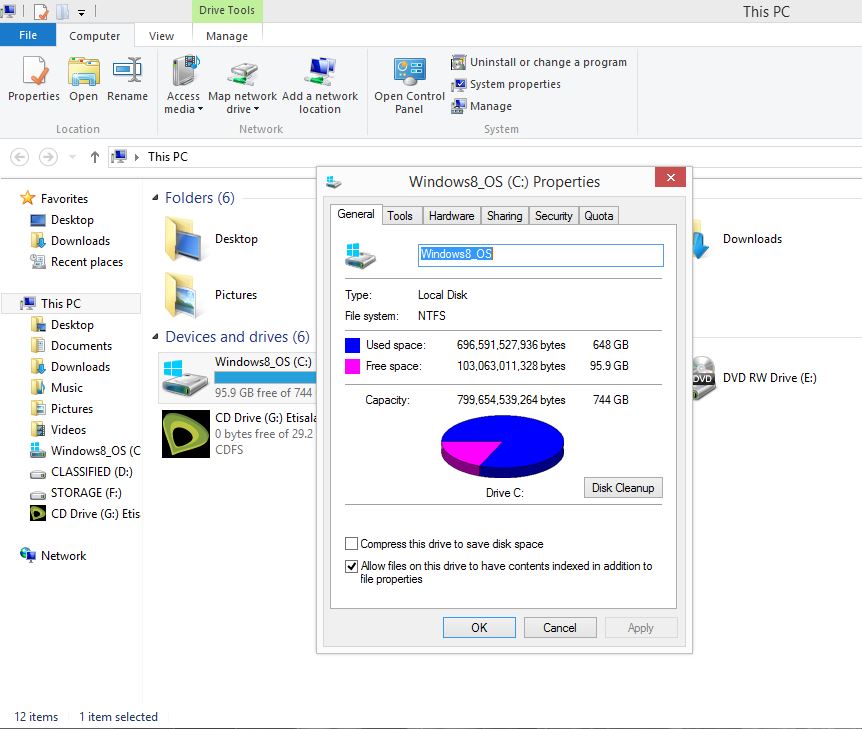Collapse Devices and drives (6) group
This screenshot has height=729, width=862.
click(x=156, y=336)
